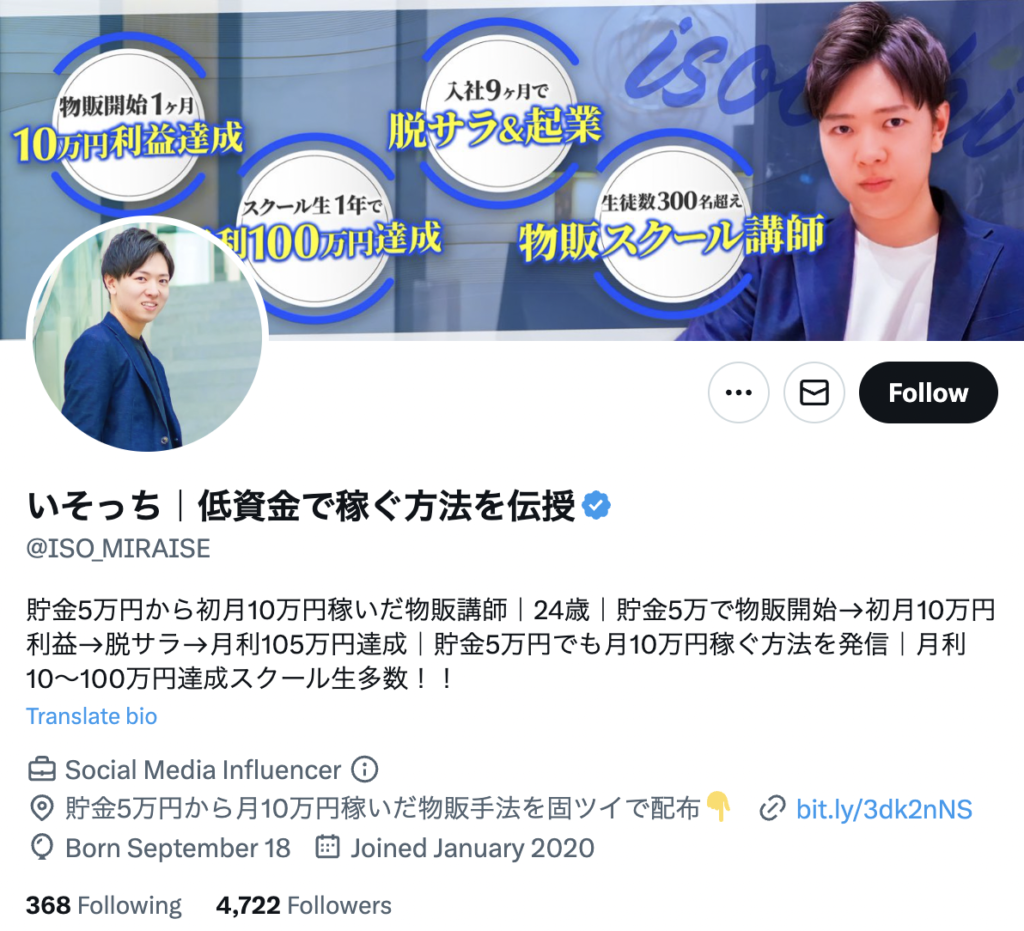
Task: Click the location pin icon
Action: click(42, 808)
